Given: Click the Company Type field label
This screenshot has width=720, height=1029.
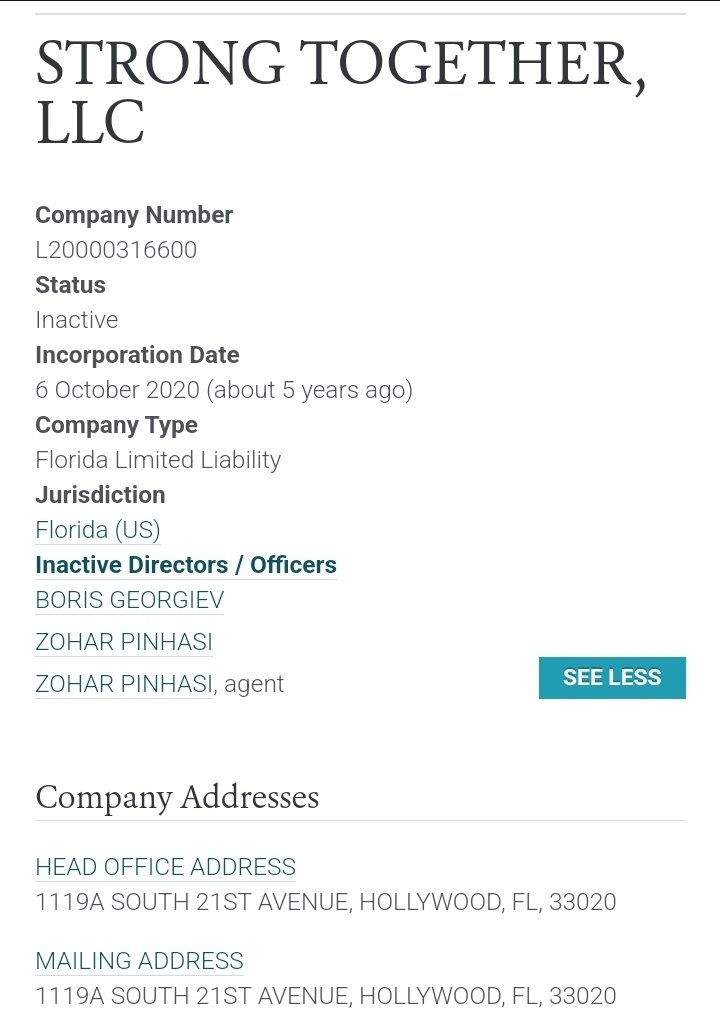Looking at the screenshot, I should [116, 425].
